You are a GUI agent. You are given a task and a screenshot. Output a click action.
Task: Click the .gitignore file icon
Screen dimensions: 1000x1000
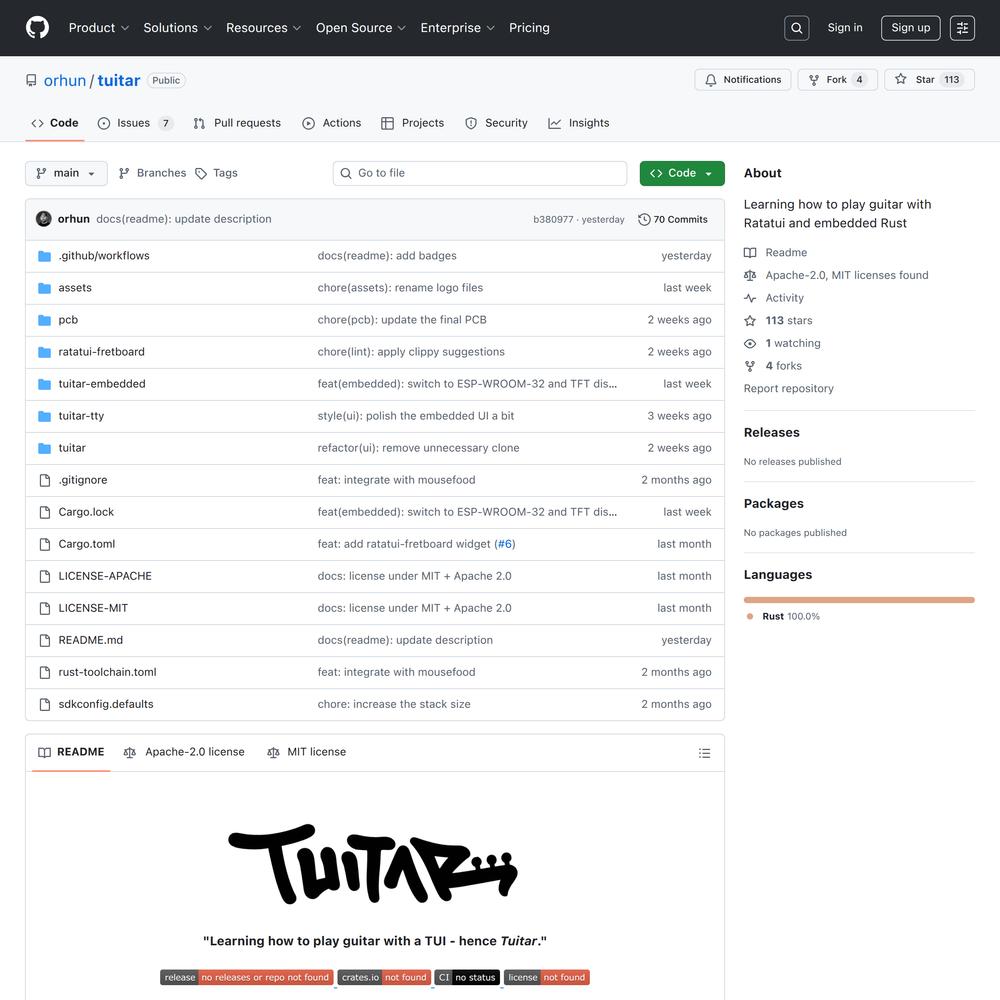(x=45, y=480)
